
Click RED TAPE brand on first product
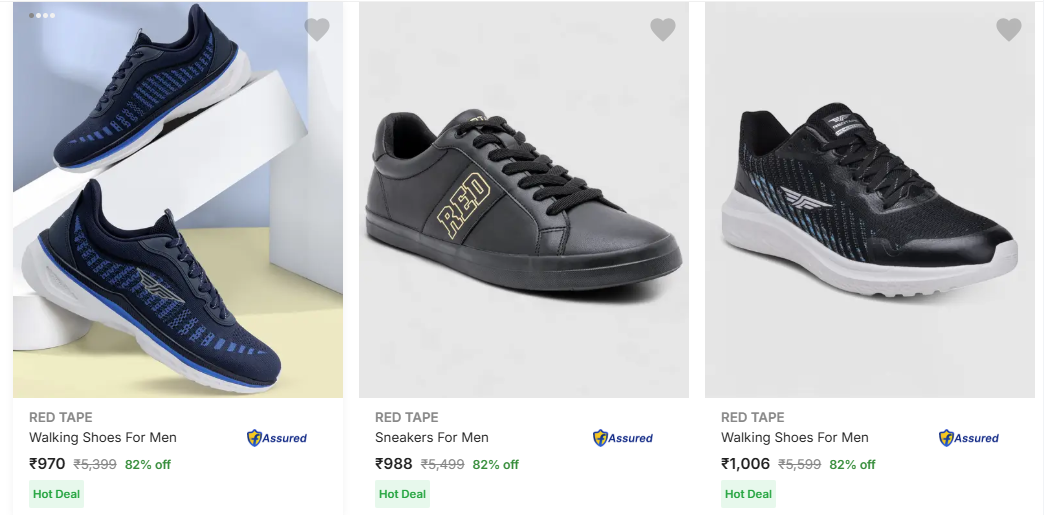point(60,417)
